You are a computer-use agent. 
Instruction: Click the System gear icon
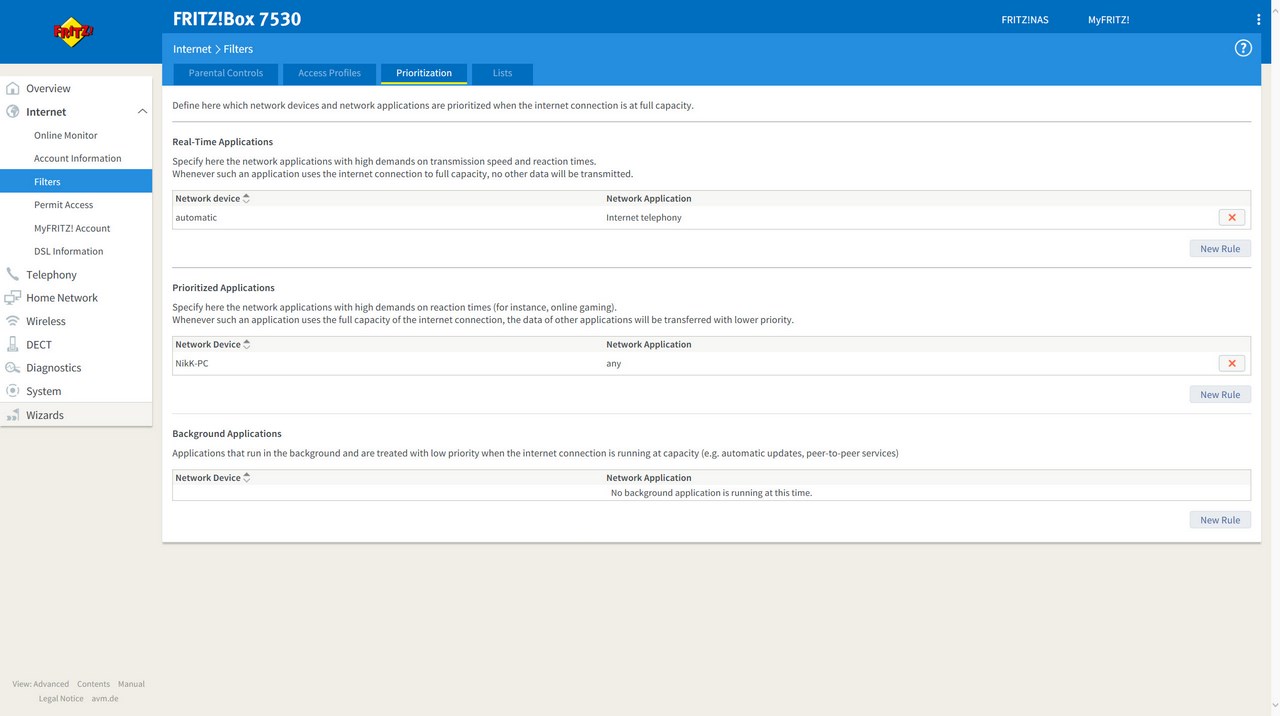coord(13,391)
